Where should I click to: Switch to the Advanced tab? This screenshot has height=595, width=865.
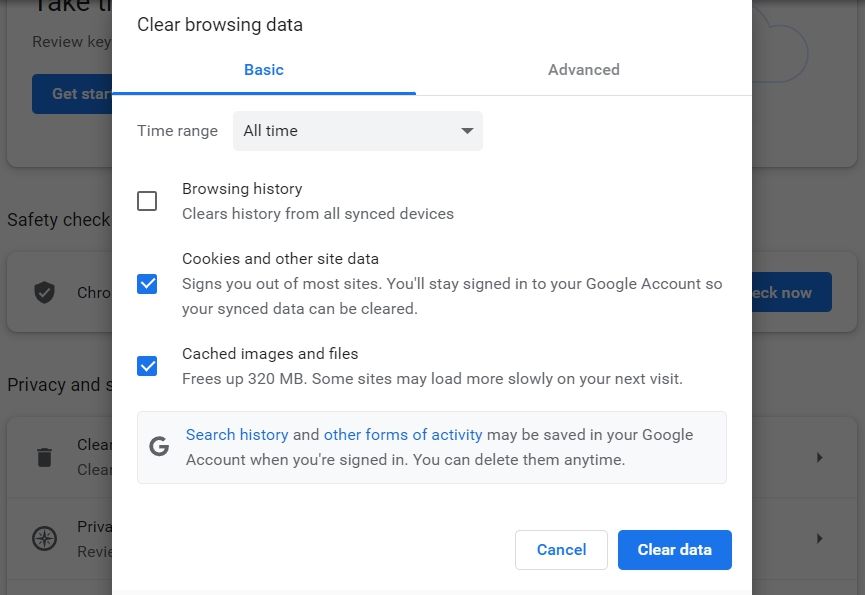click(x=583, y=70)
